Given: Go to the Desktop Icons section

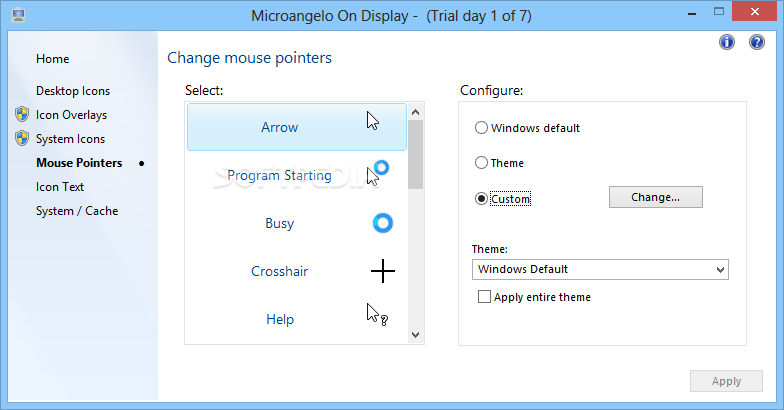Looking at the screenshot, I should pos(73,91).
